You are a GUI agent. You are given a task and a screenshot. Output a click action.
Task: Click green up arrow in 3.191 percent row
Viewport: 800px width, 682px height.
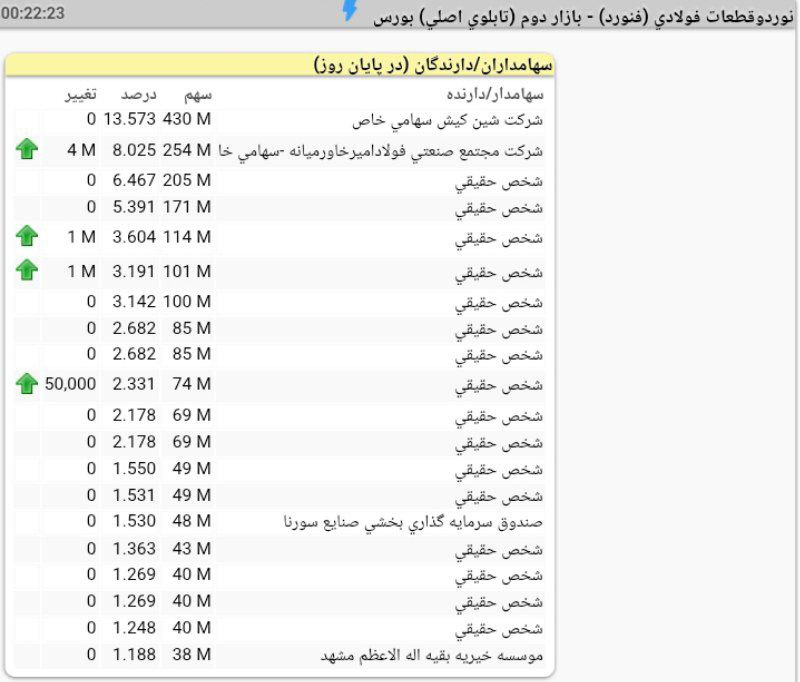27,270
